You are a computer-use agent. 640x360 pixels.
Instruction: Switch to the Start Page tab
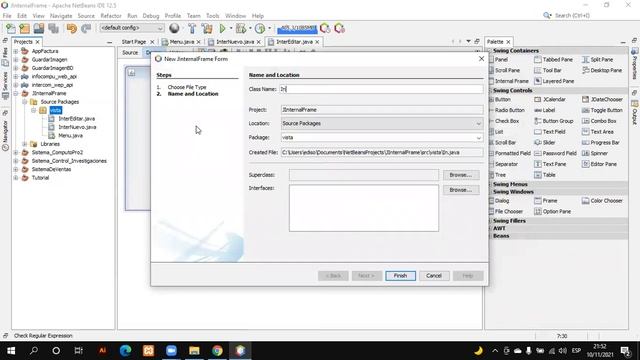[133, 42]
